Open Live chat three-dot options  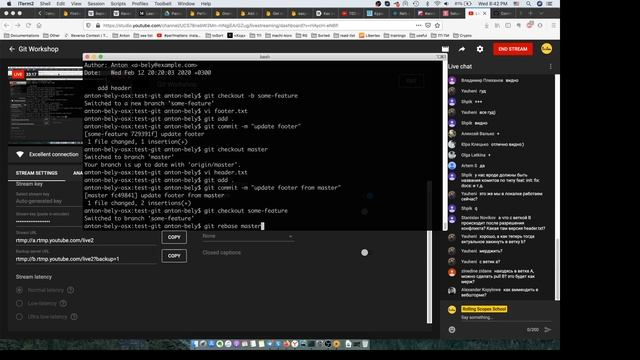550,67
